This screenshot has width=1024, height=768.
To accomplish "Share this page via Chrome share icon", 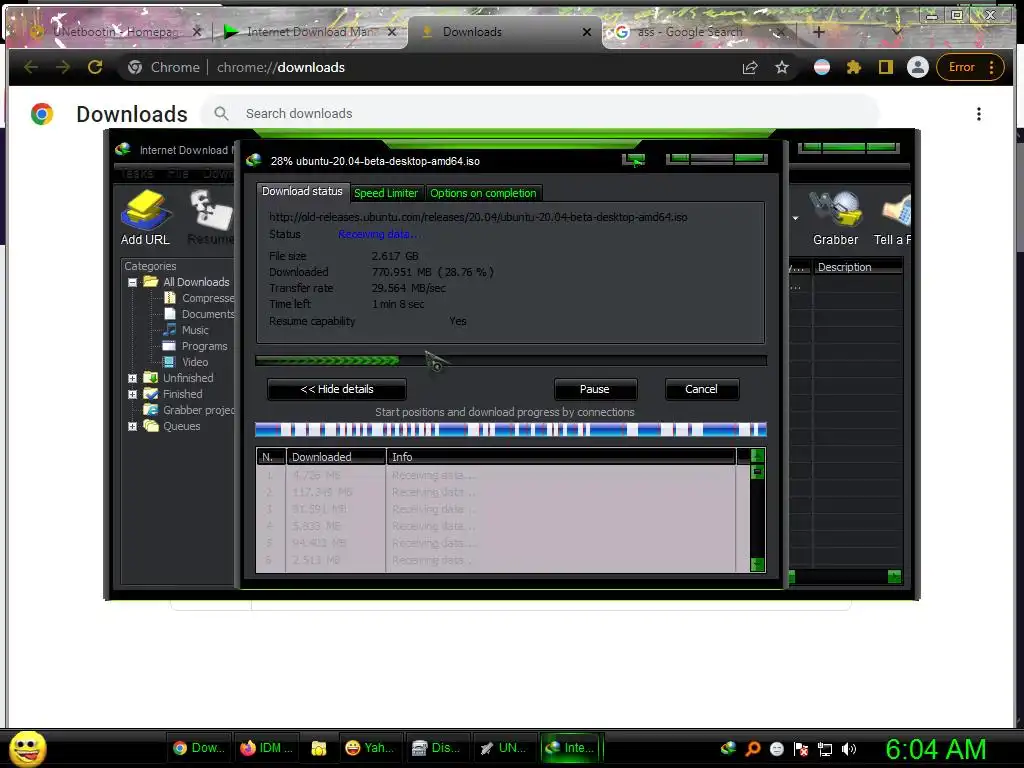I will tap(750, 67).
